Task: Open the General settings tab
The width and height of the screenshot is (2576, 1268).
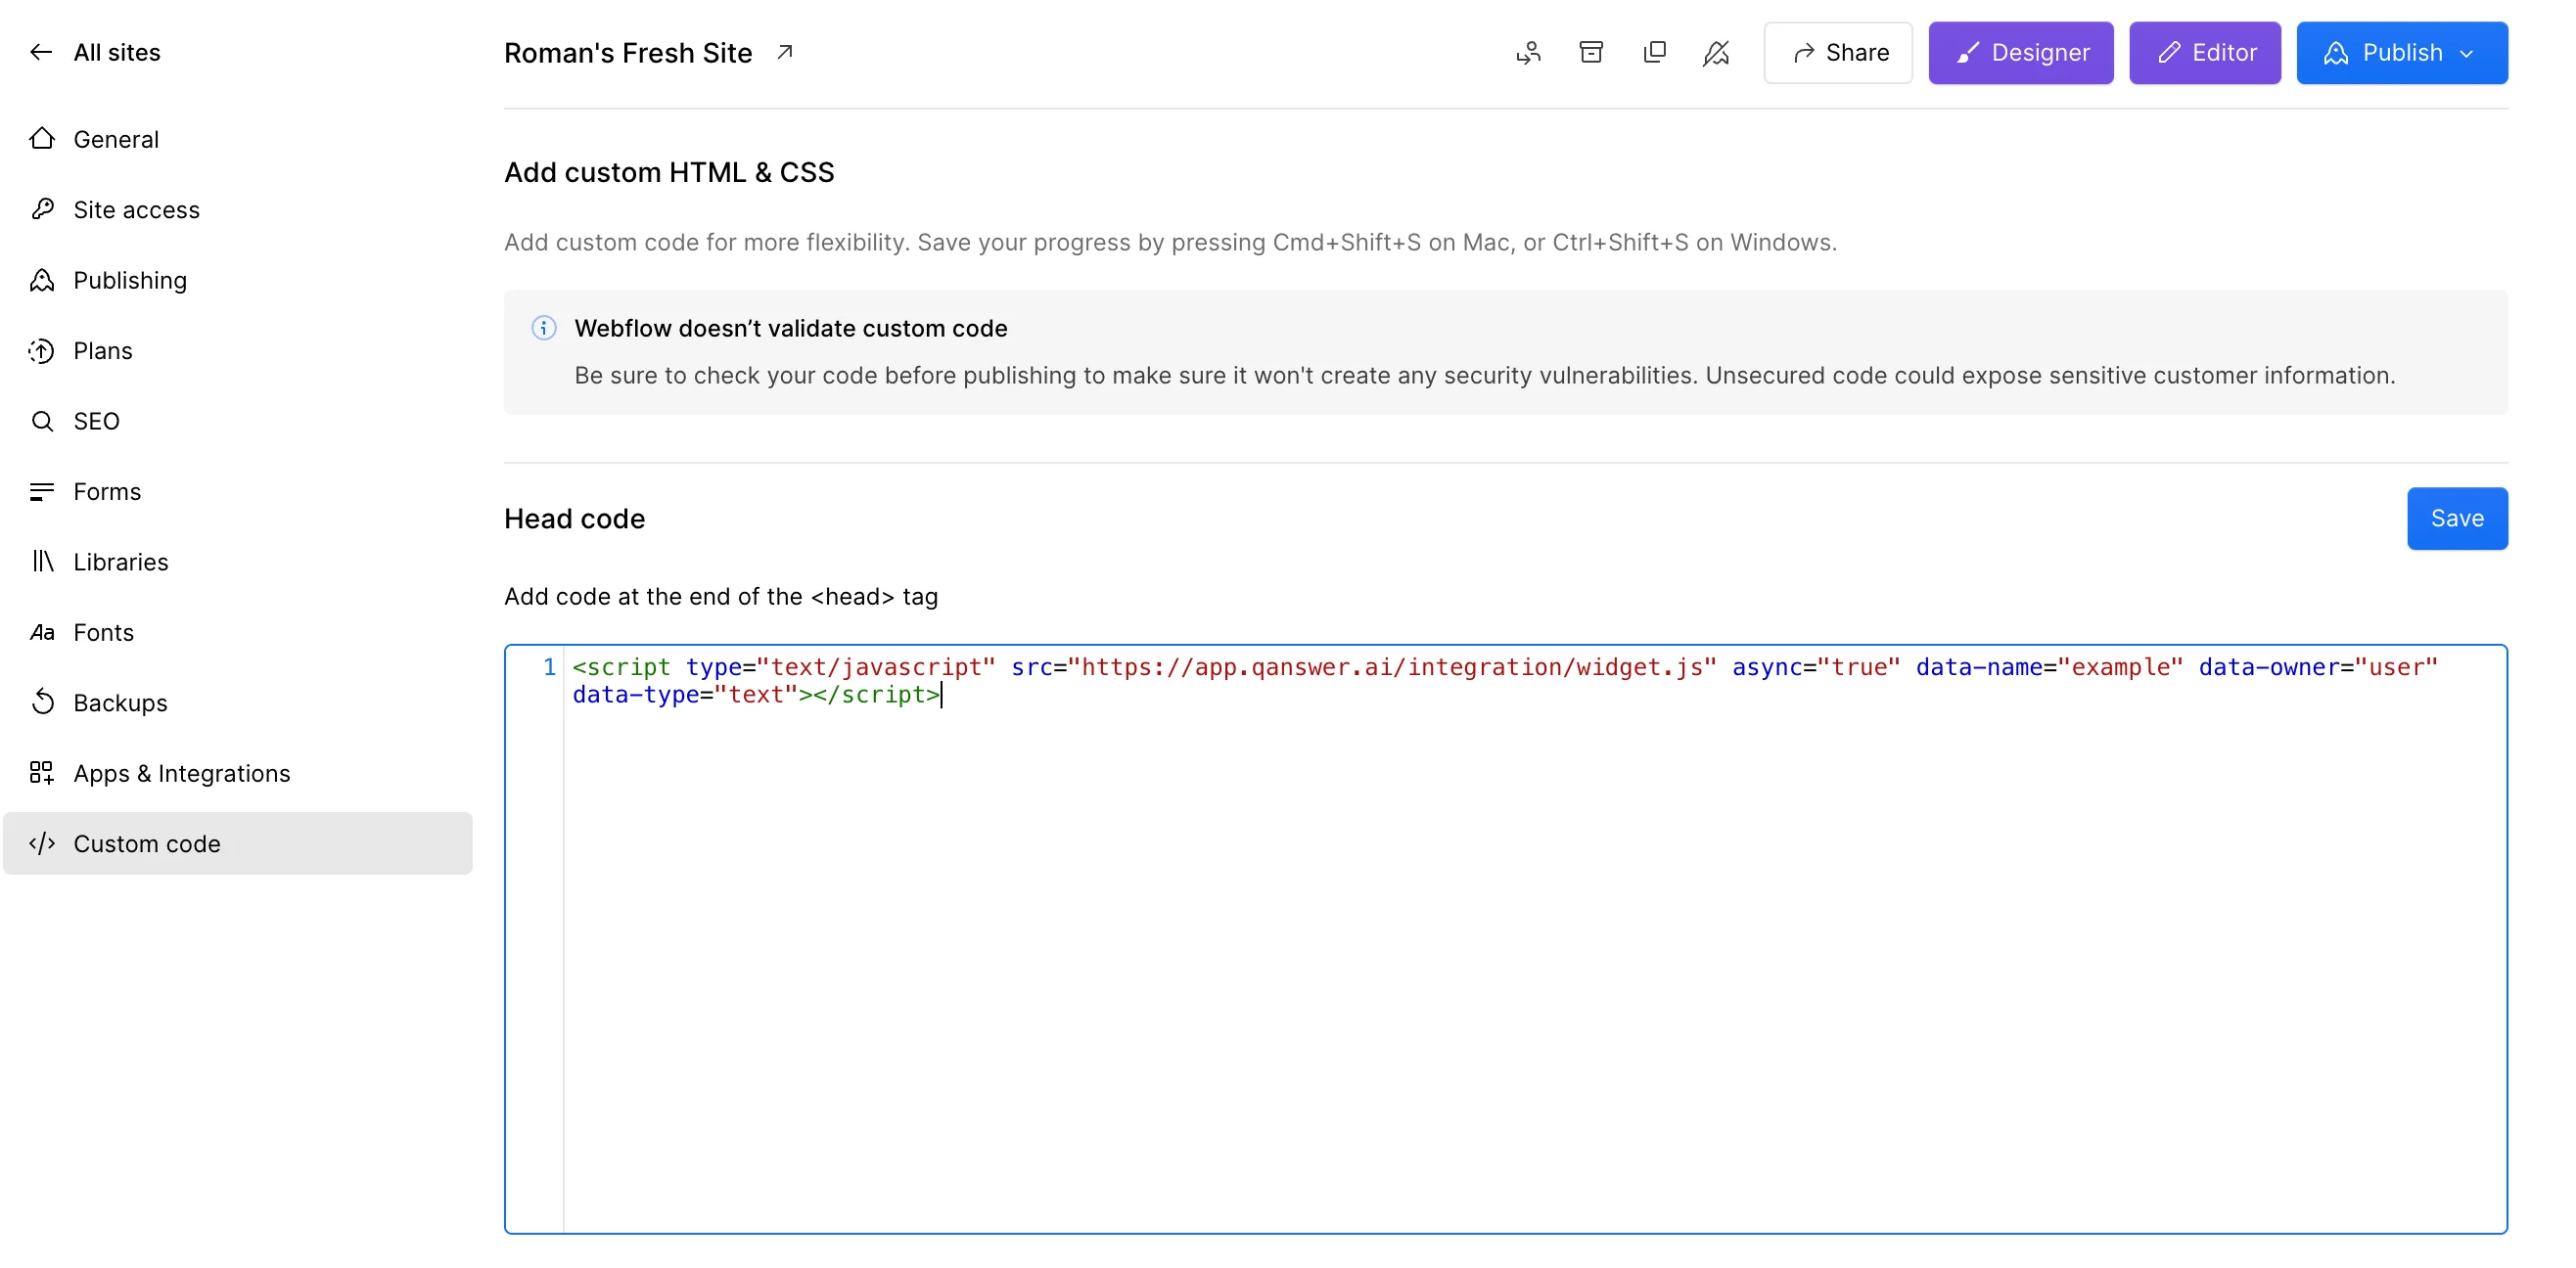Action: click(237, 139)
